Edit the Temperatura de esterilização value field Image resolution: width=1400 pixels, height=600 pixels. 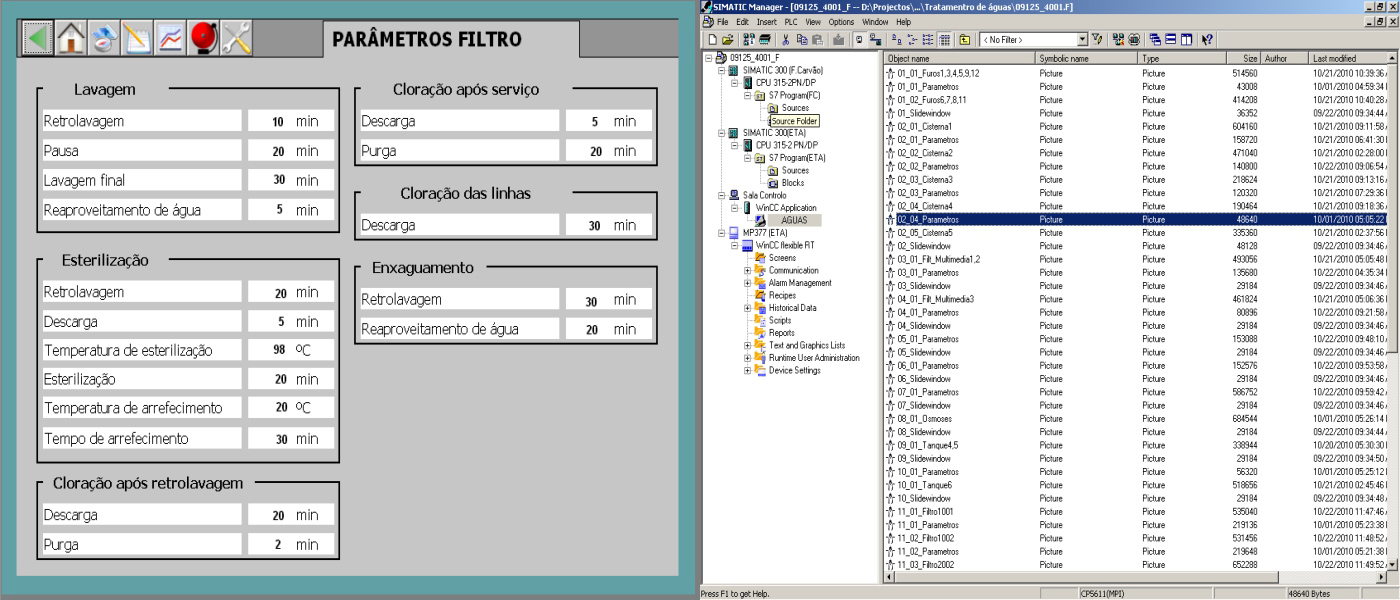pos(291,351)
